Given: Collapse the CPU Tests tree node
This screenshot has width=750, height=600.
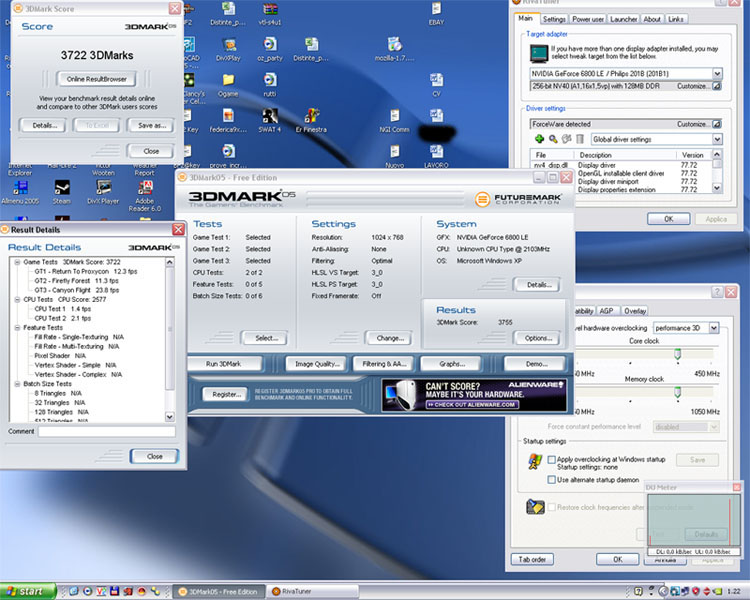Looking at the screenshot, I should click(17, 300).
